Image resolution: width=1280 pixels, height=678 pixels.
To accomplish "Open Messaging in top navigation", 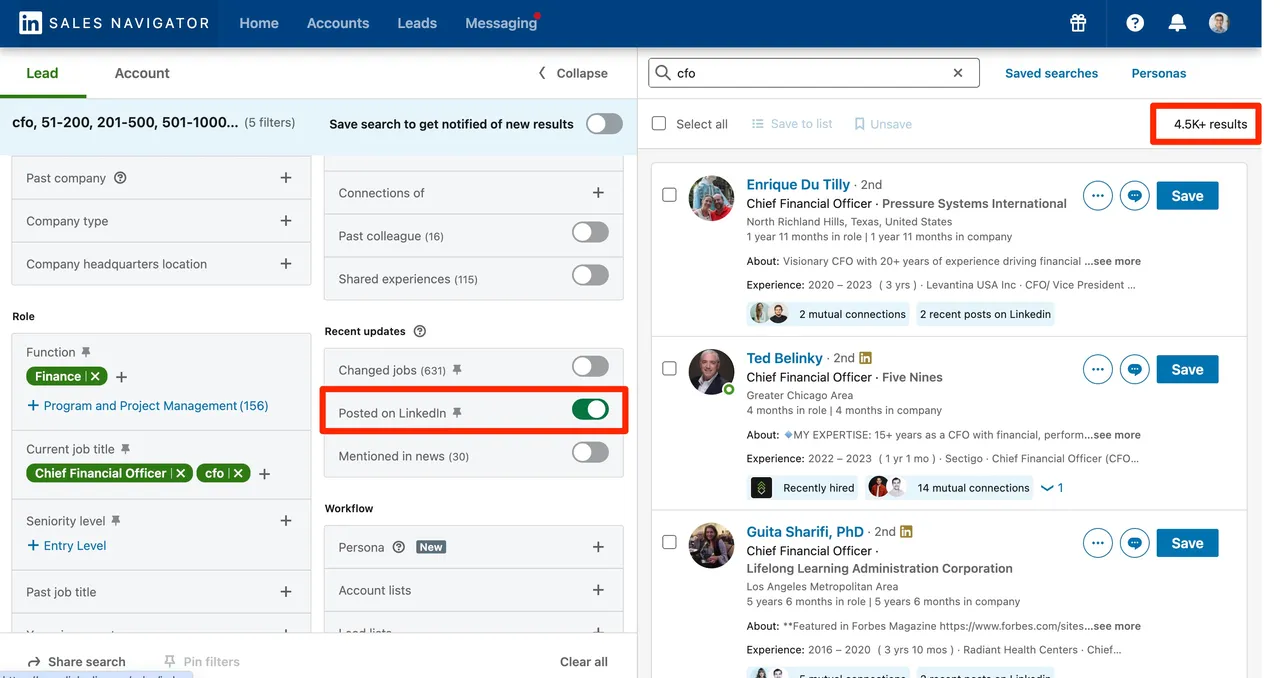I will pyautogui.click(x=501, y=23).
